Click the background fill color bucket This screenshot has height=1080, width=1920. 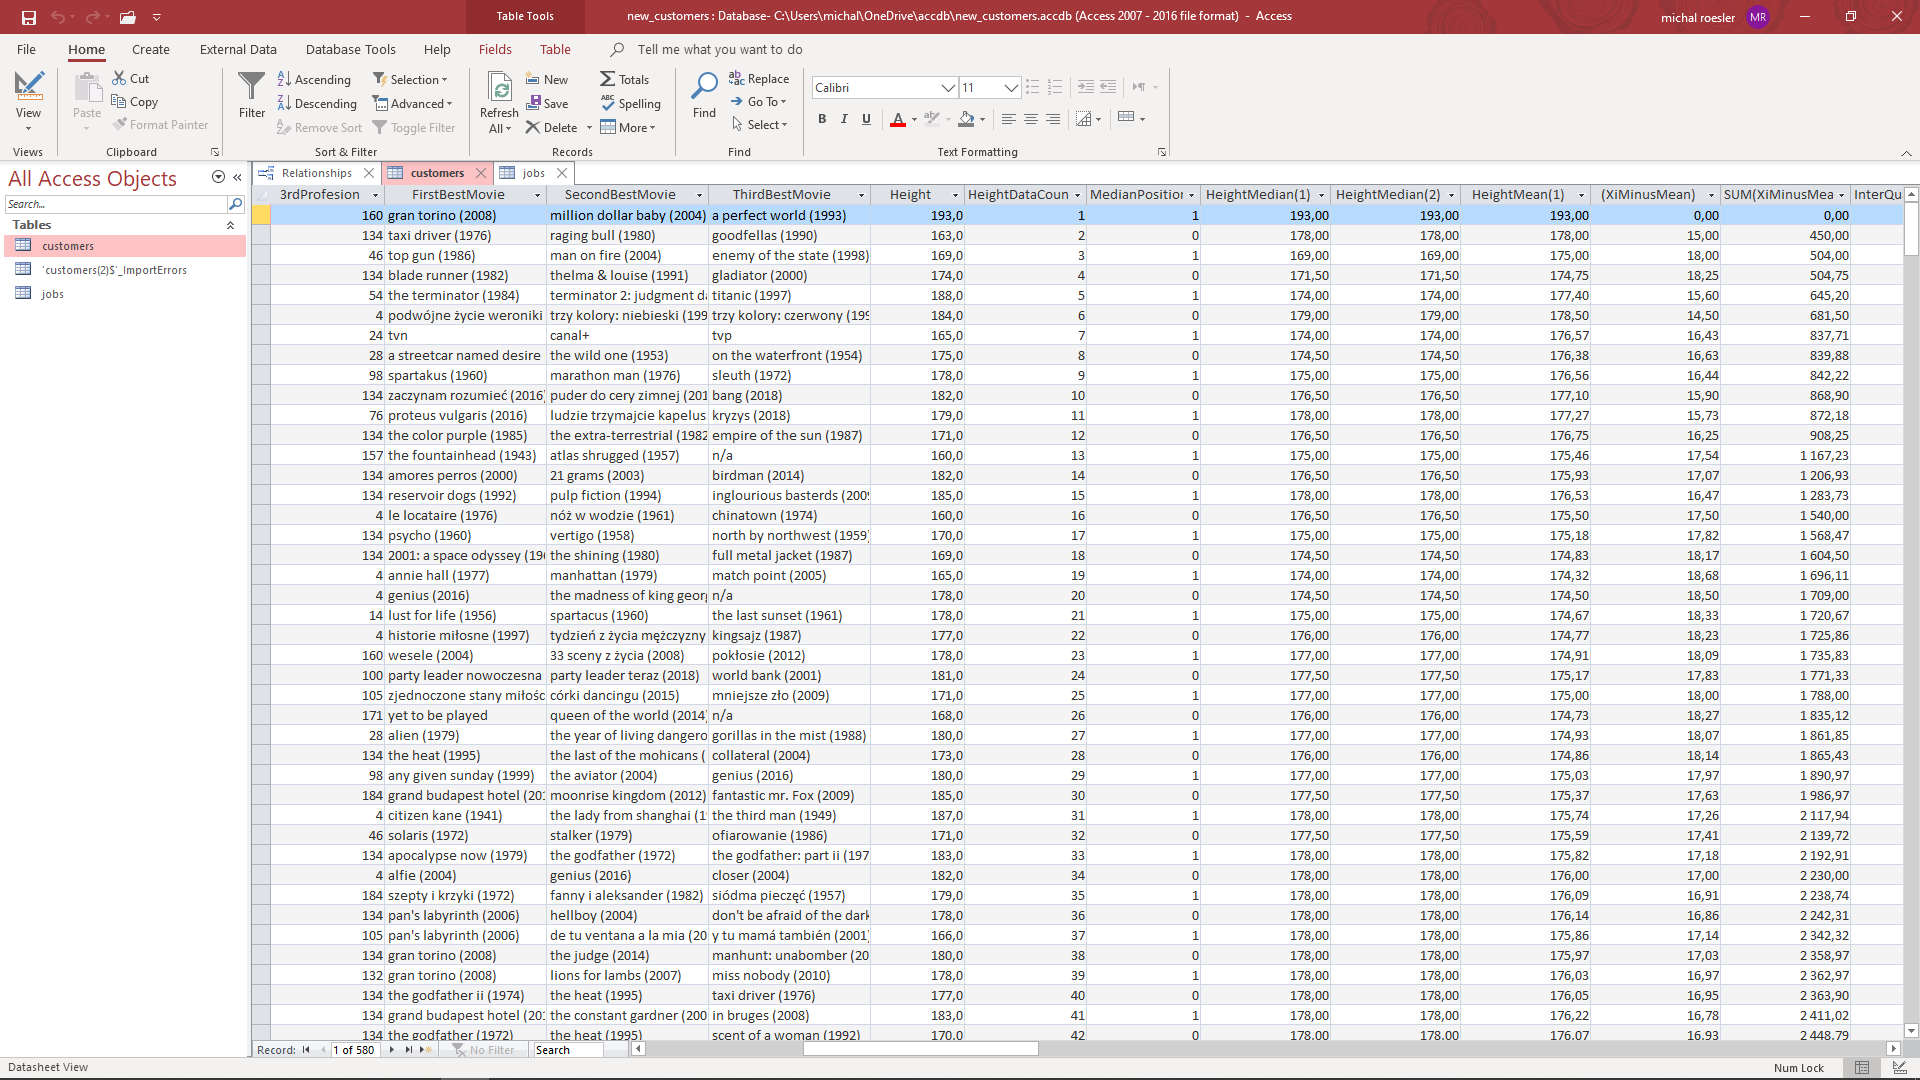point(966,119)
